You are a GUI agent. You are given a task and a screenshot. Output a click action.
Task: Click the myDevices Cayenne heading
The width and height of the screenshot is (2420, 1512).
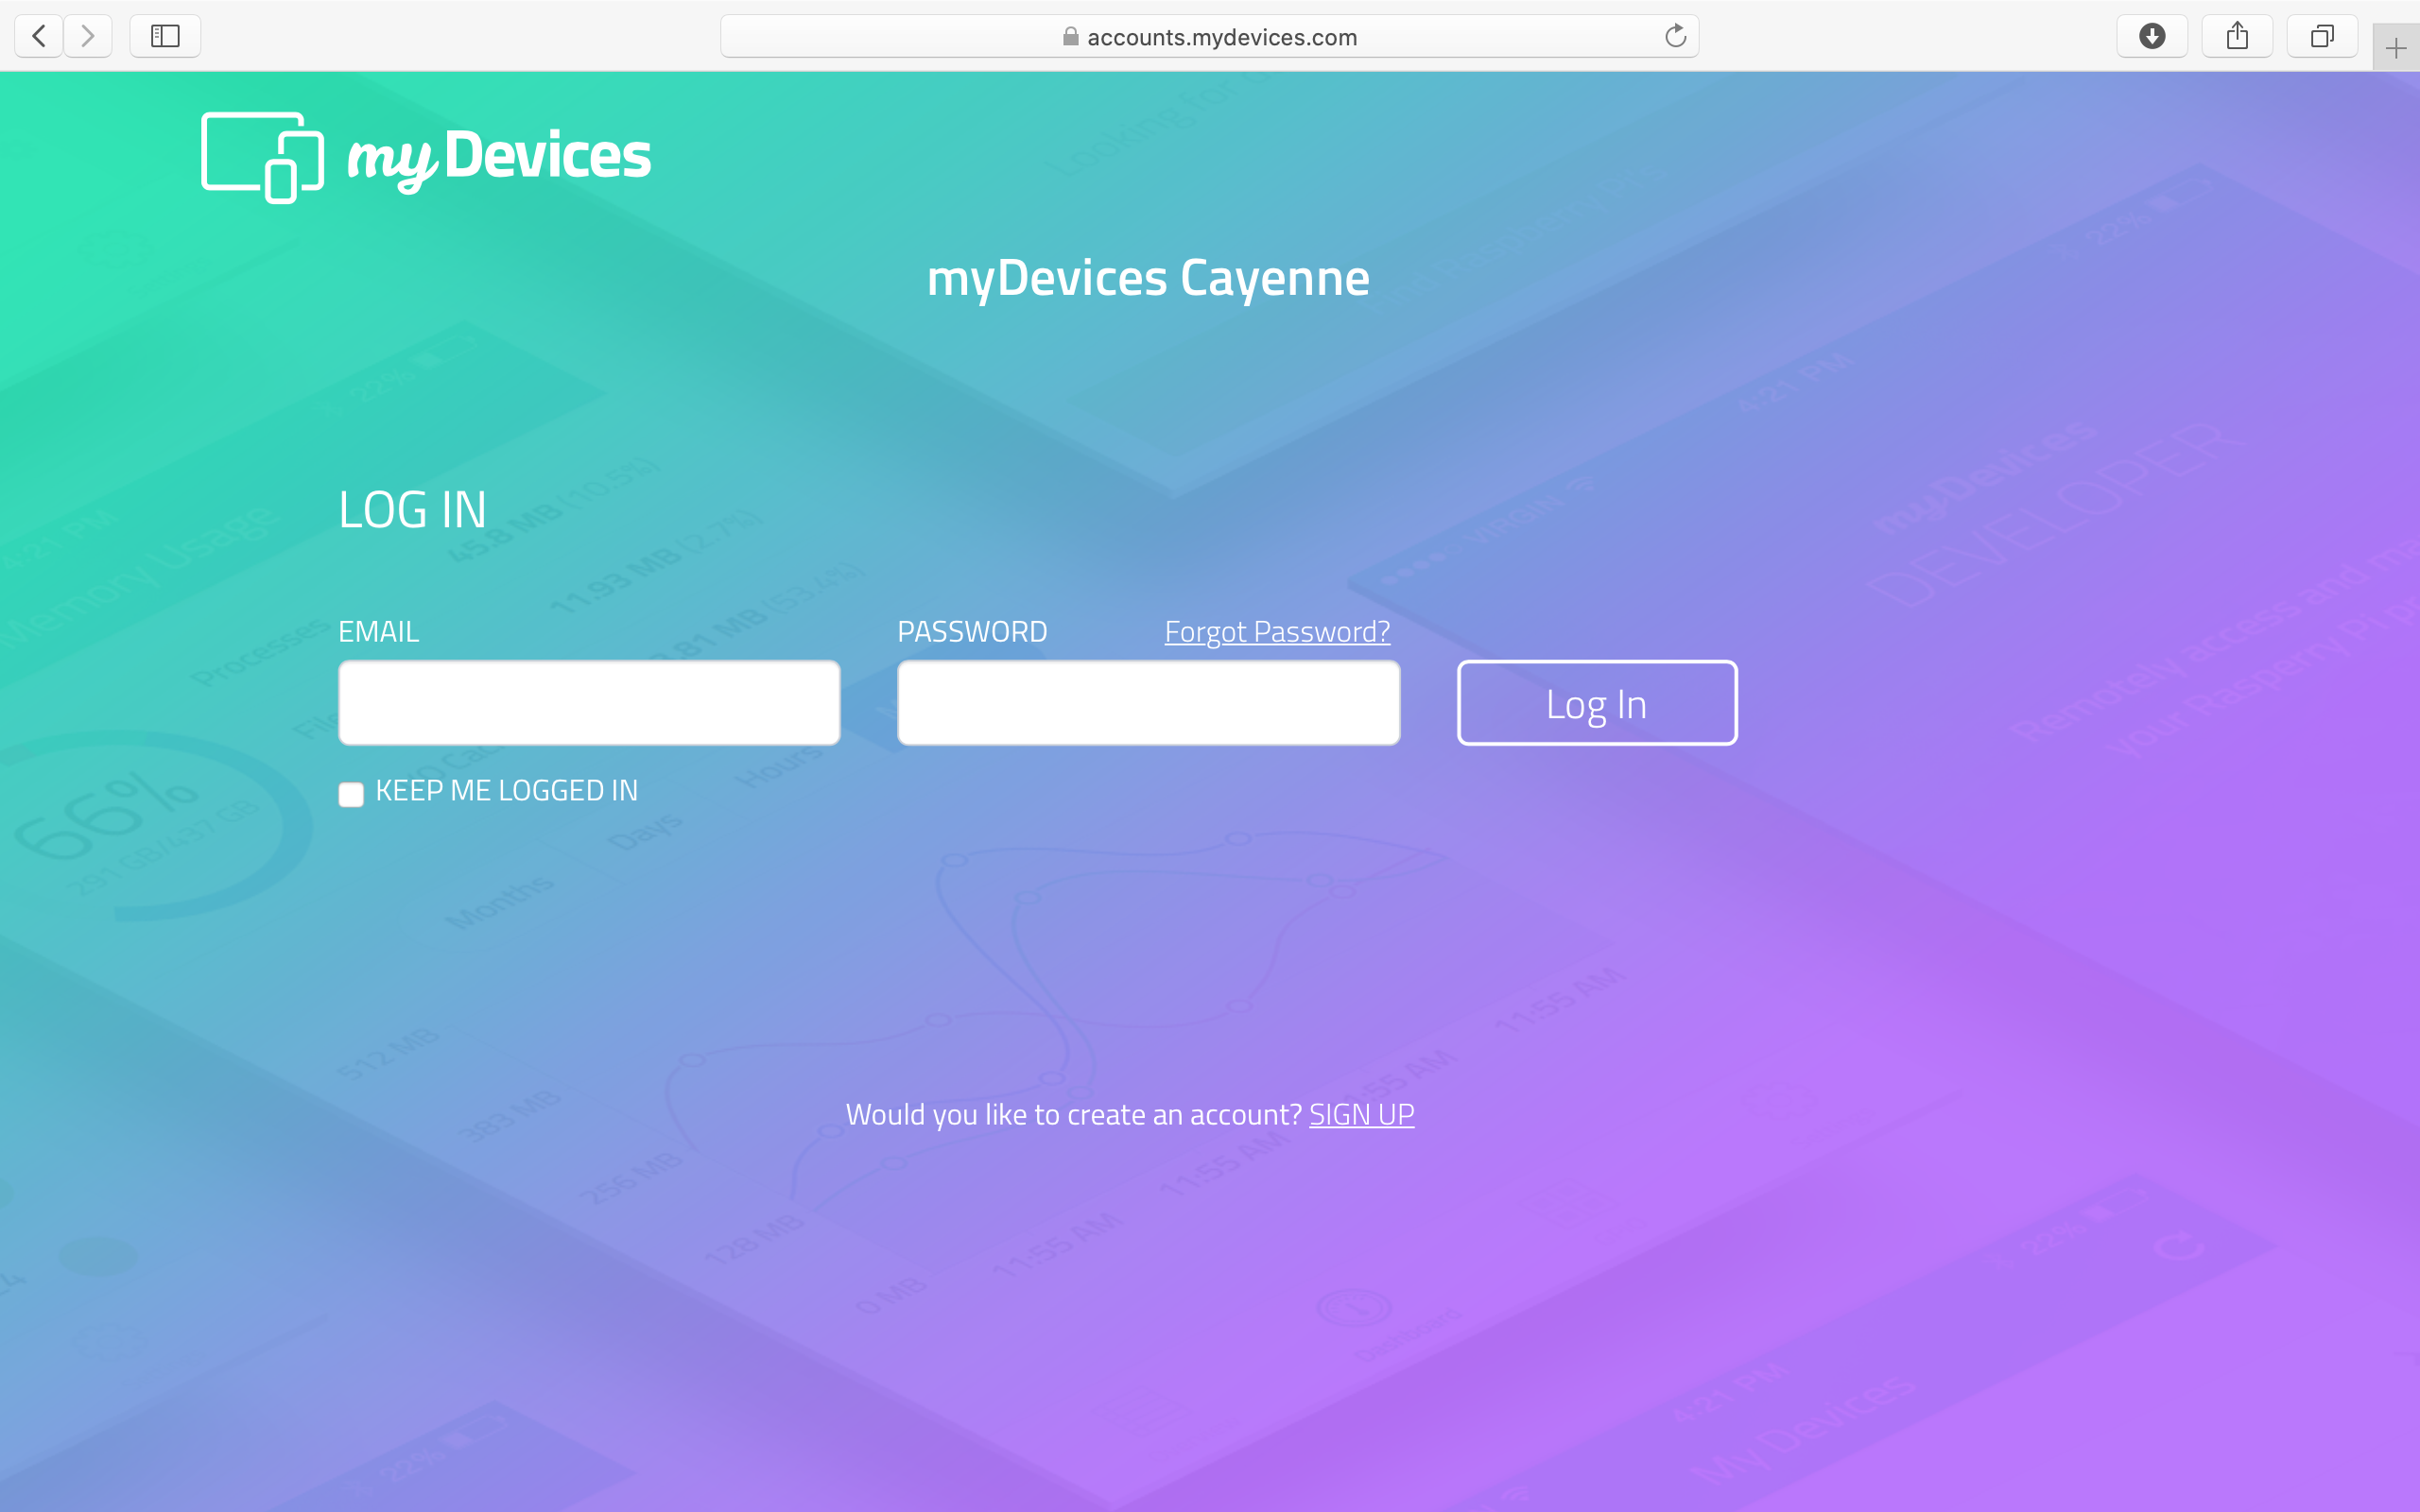coord(1148,278)
